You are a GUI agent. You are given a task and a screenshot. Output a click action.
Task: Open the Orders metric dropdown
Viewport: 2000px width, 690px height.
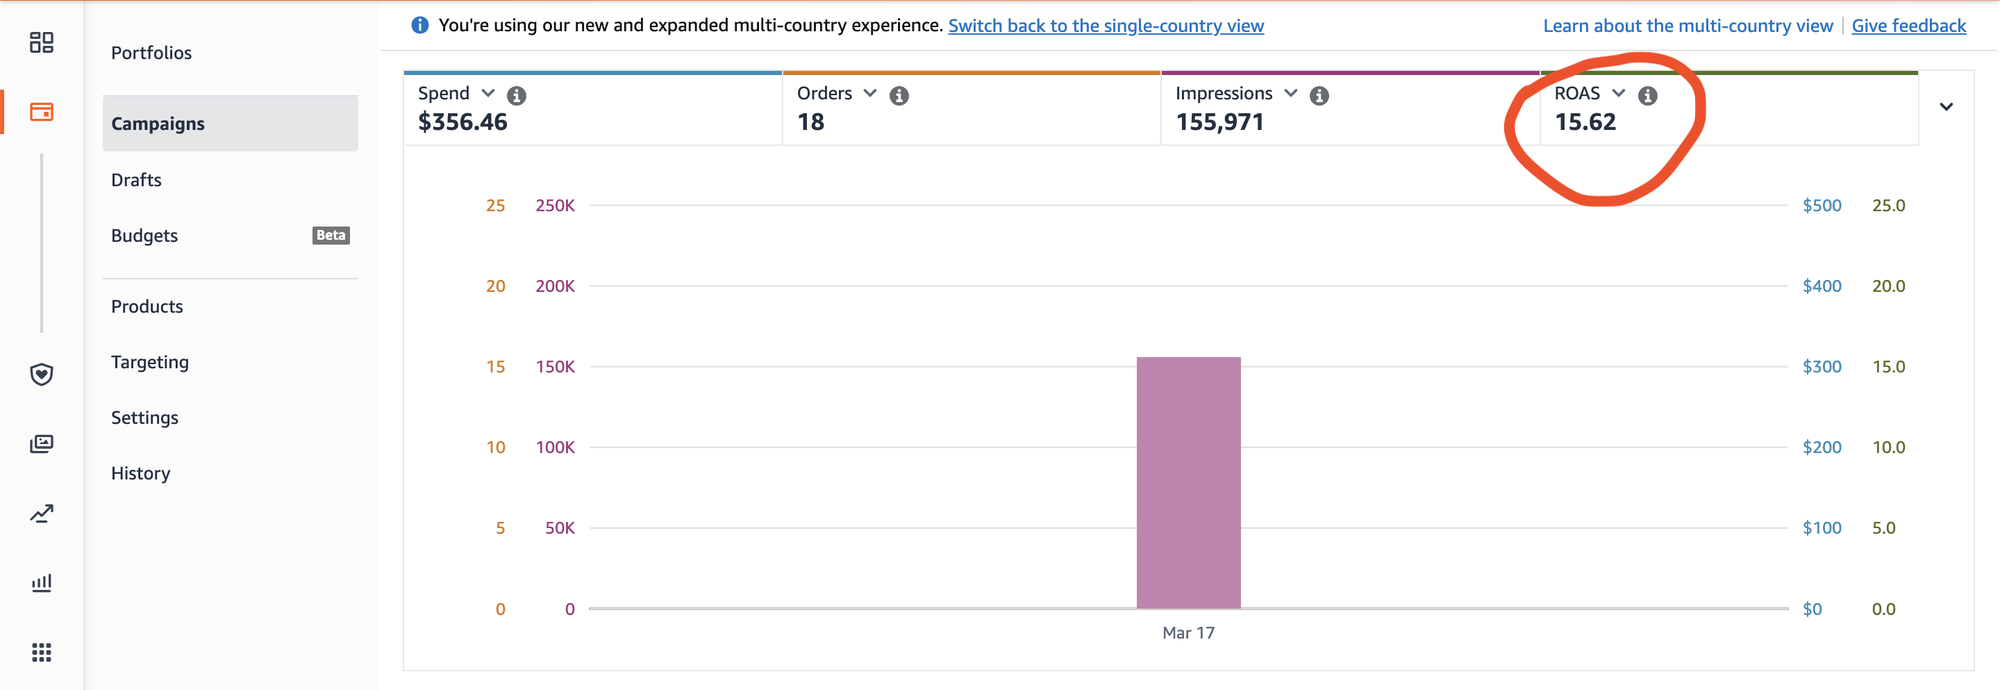pos(870,93)
